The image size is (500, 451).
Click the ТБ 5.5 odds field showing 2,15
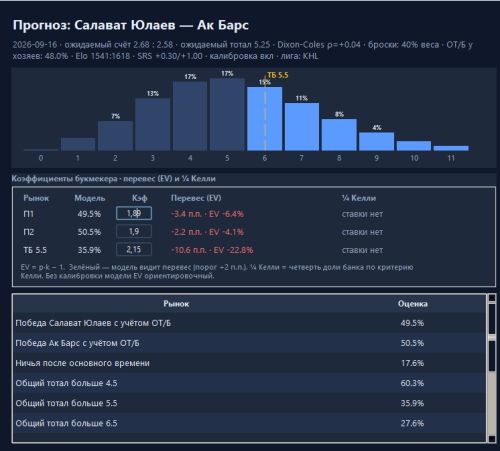134,249
